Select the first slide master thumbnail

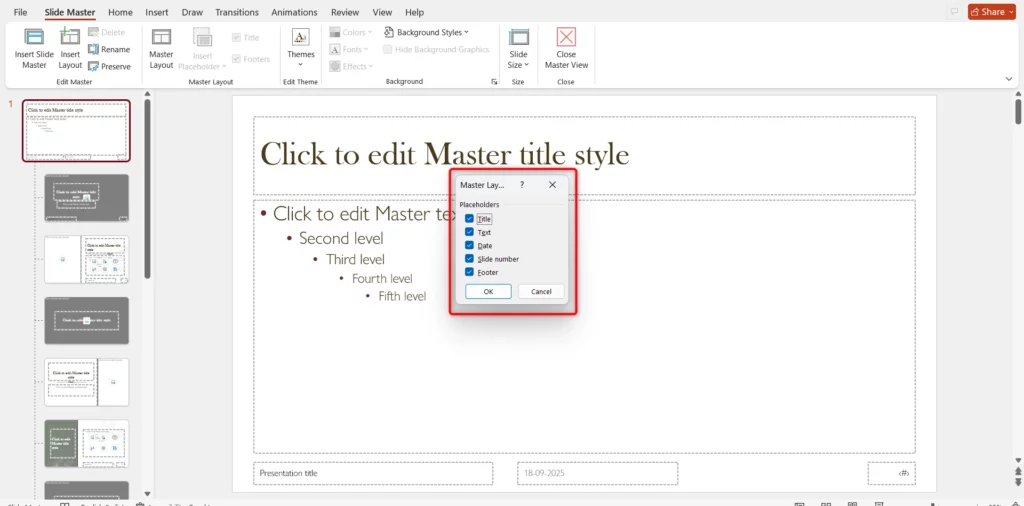coord(76,130)
